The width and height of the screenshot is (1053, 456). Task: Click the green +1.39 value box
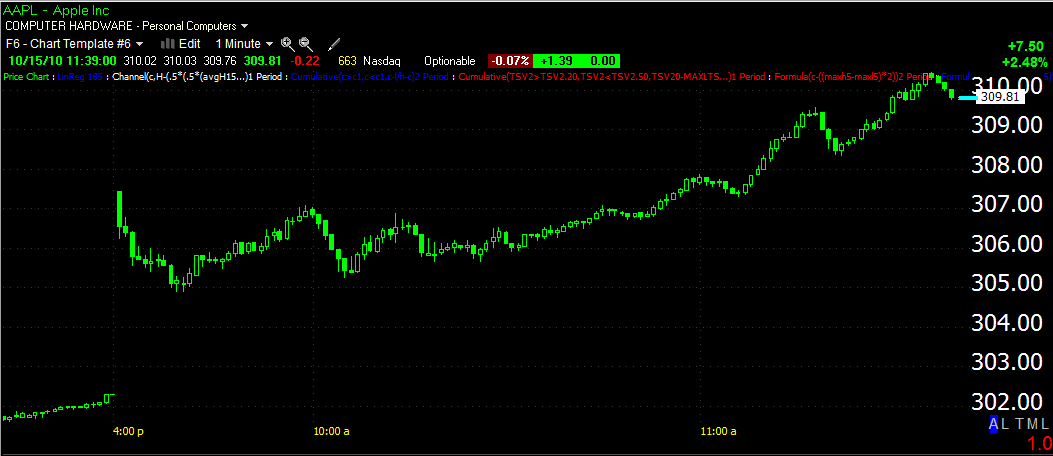tap(555, 60)
